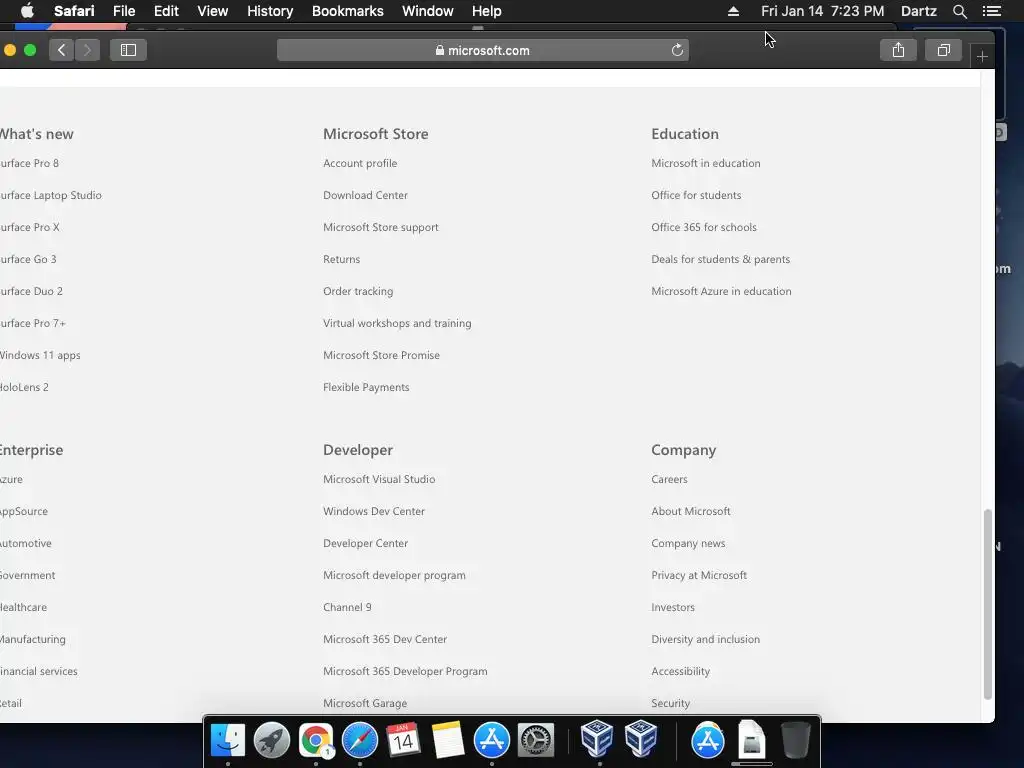Open the Channel 9 link
The image size is (1024, 768).
(347, 607)
